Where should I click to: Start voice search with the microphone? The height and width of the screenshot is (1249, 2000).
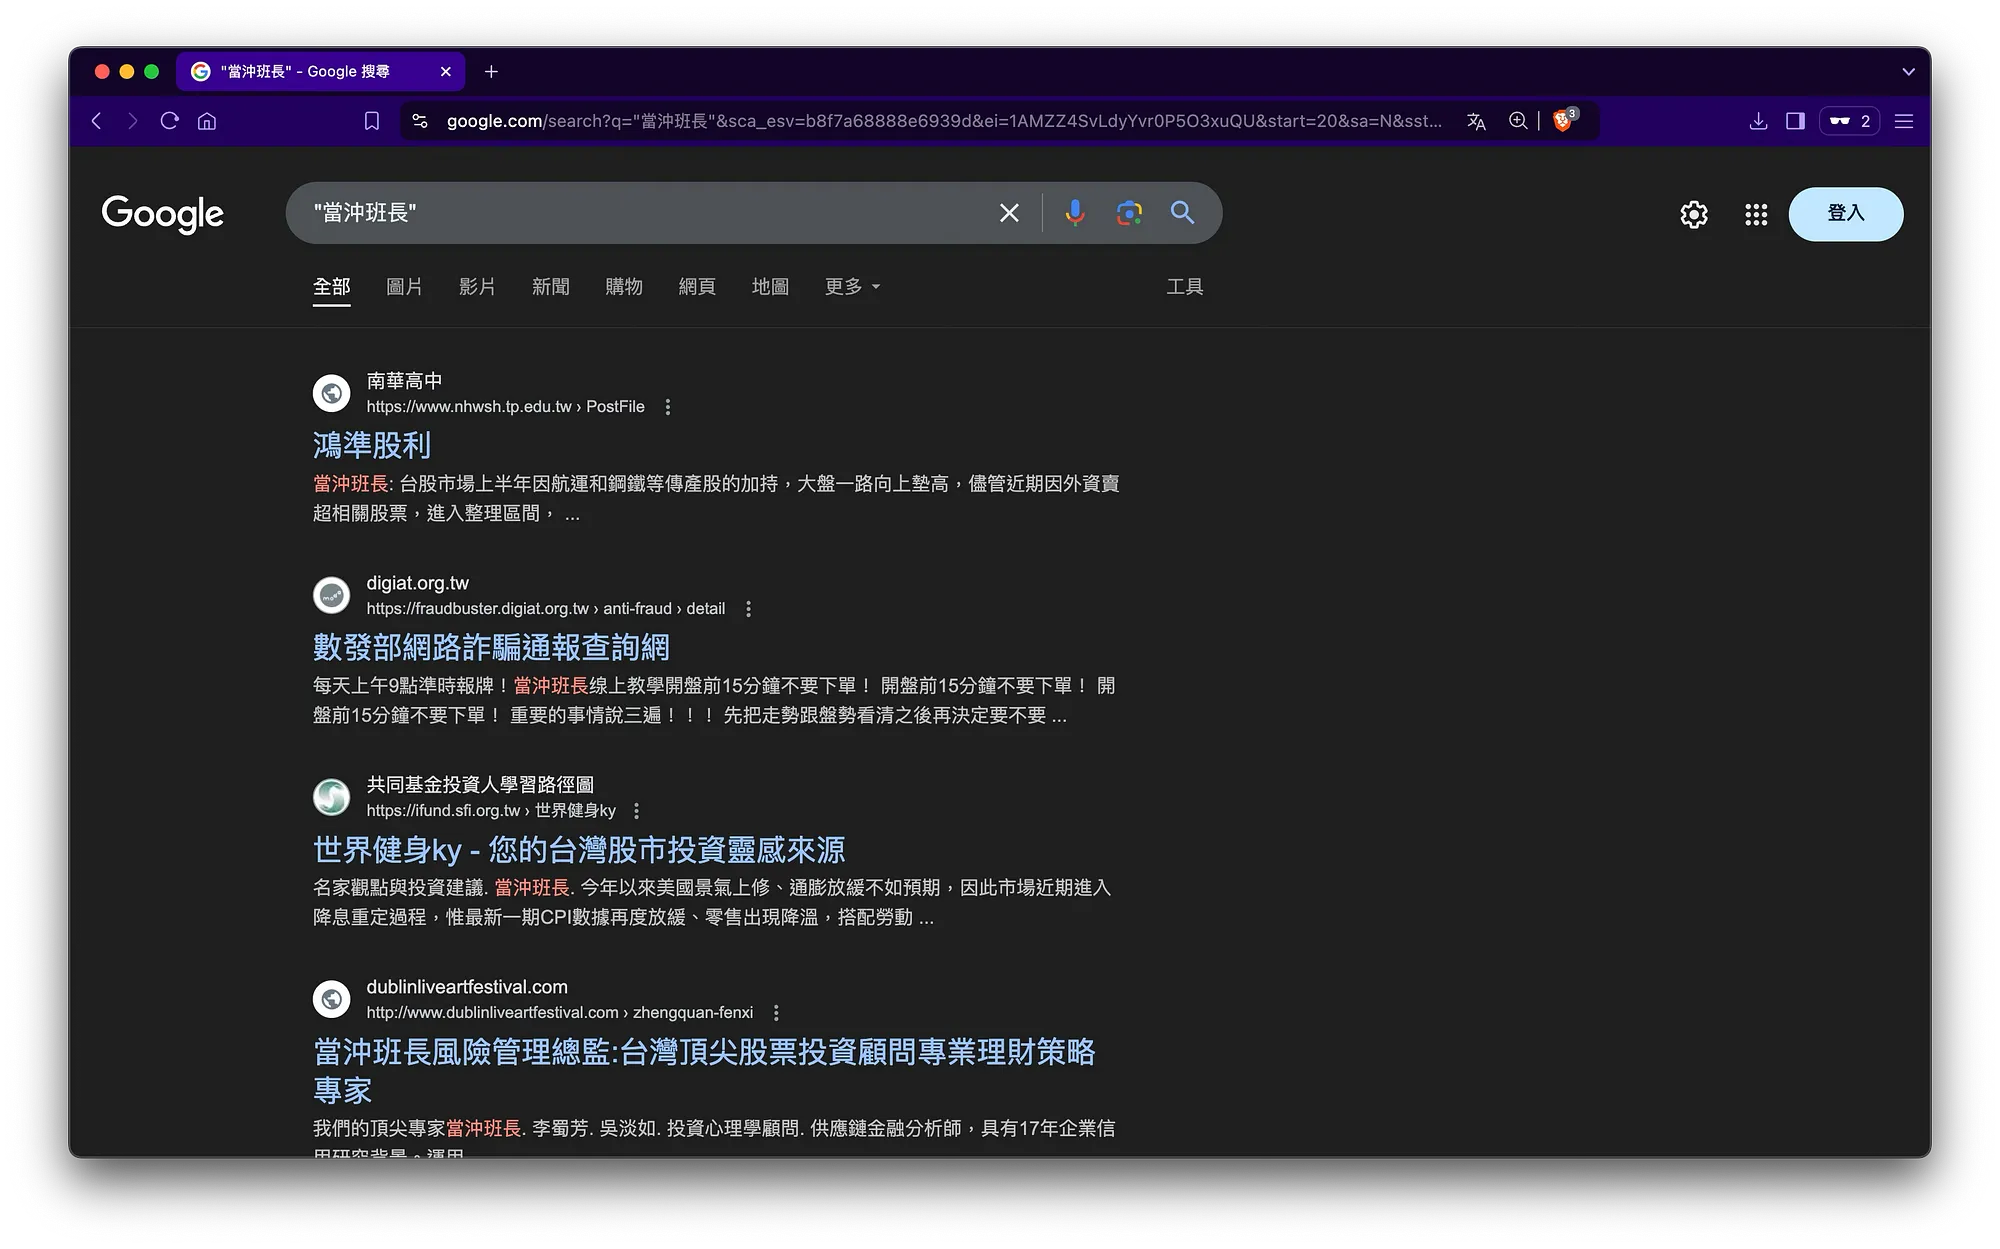coord(1075,213)
